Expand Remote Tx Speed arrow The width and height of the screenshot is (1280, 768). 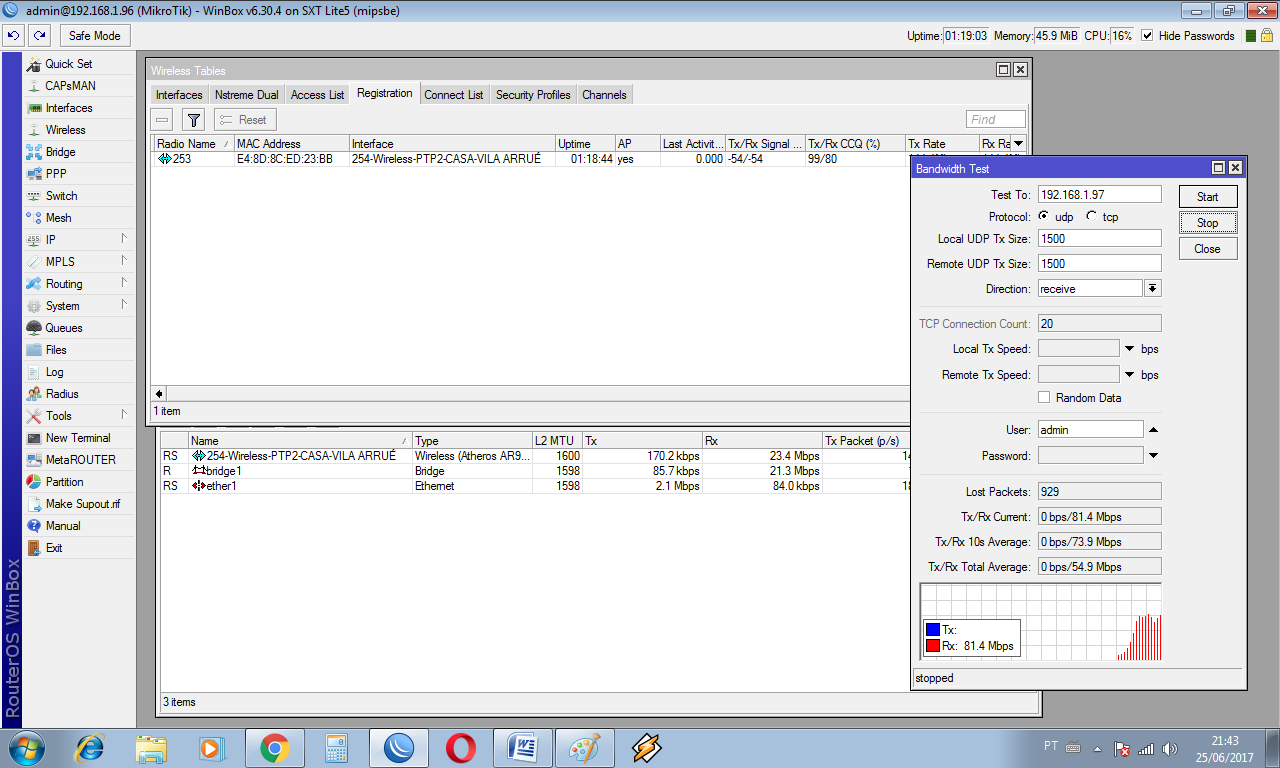point(1129,375)
